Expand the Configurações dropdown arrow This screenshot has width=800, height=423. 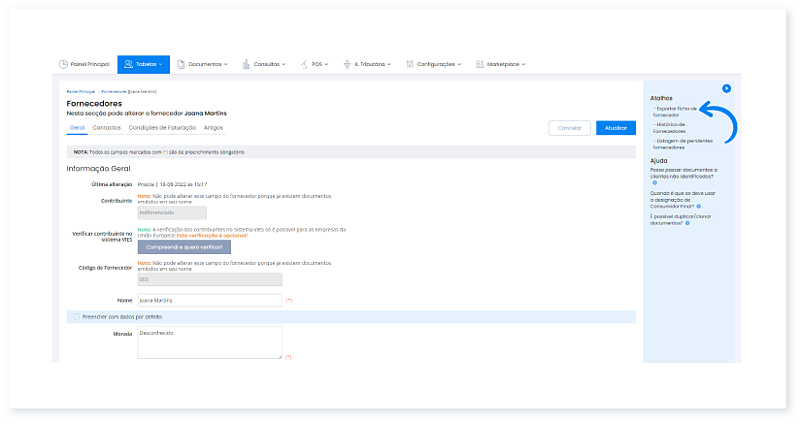(x=460, y=64)
